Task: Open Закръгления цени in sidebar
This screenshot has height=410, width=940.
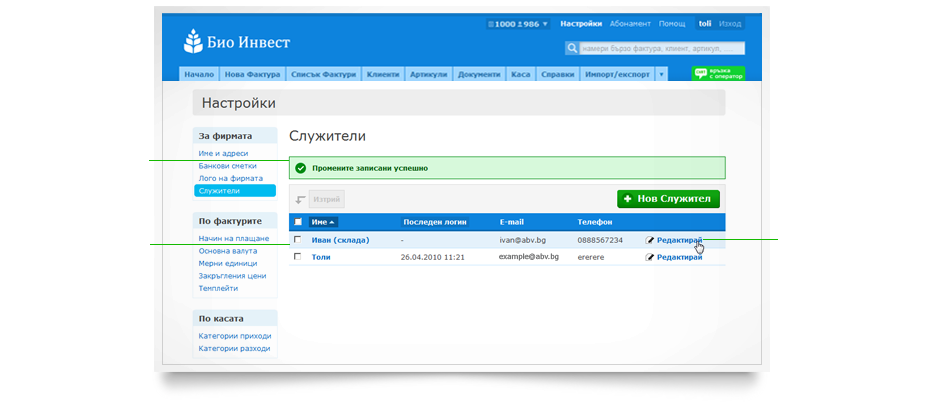Action: coord(233,276)
